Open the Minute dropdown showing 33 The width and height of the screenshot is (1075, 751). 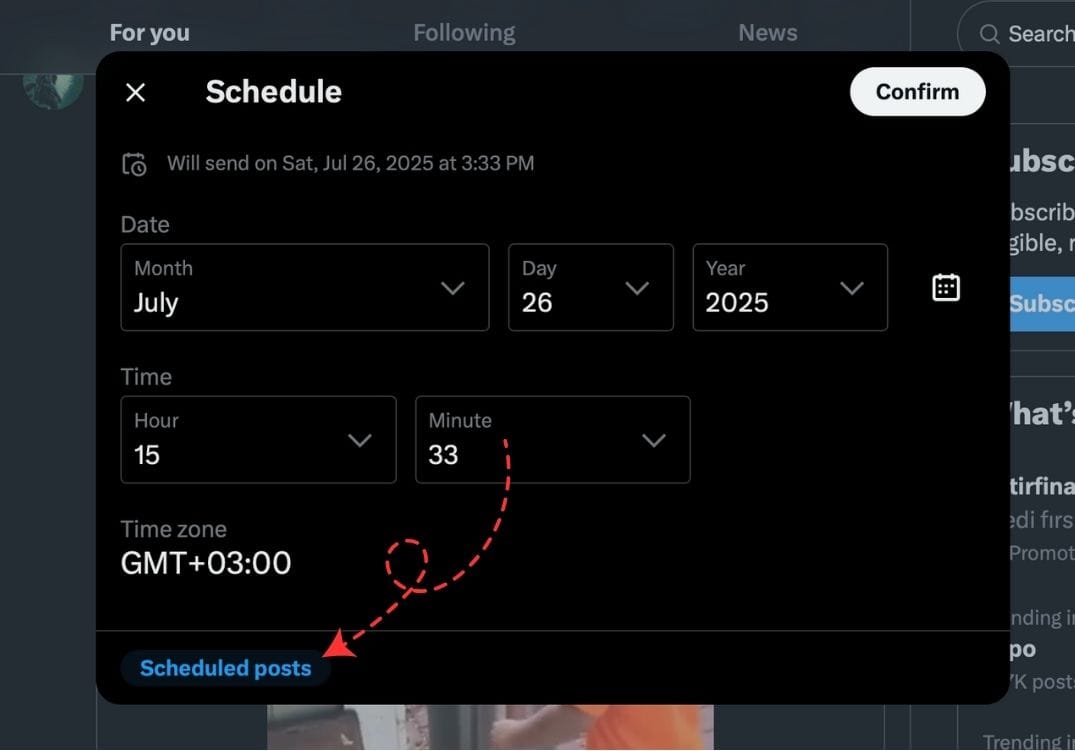click(552, 439)
